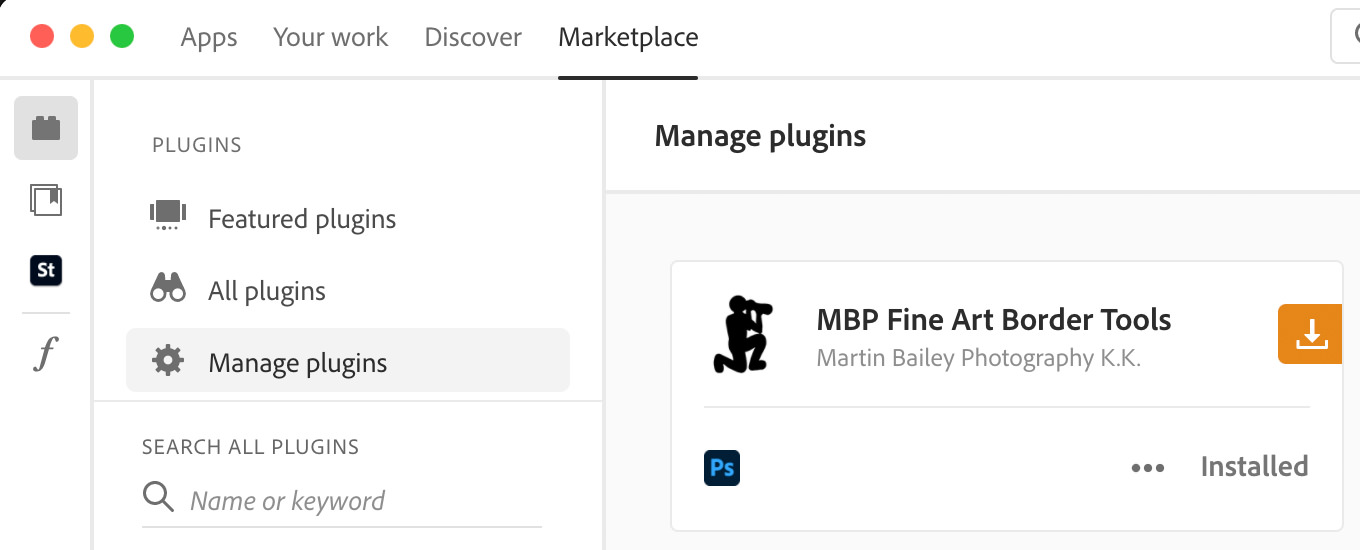The image size is (1360, 550).
Task: Open the MBP Fine Art Border Tools title
Action: (x=993, y=320)
